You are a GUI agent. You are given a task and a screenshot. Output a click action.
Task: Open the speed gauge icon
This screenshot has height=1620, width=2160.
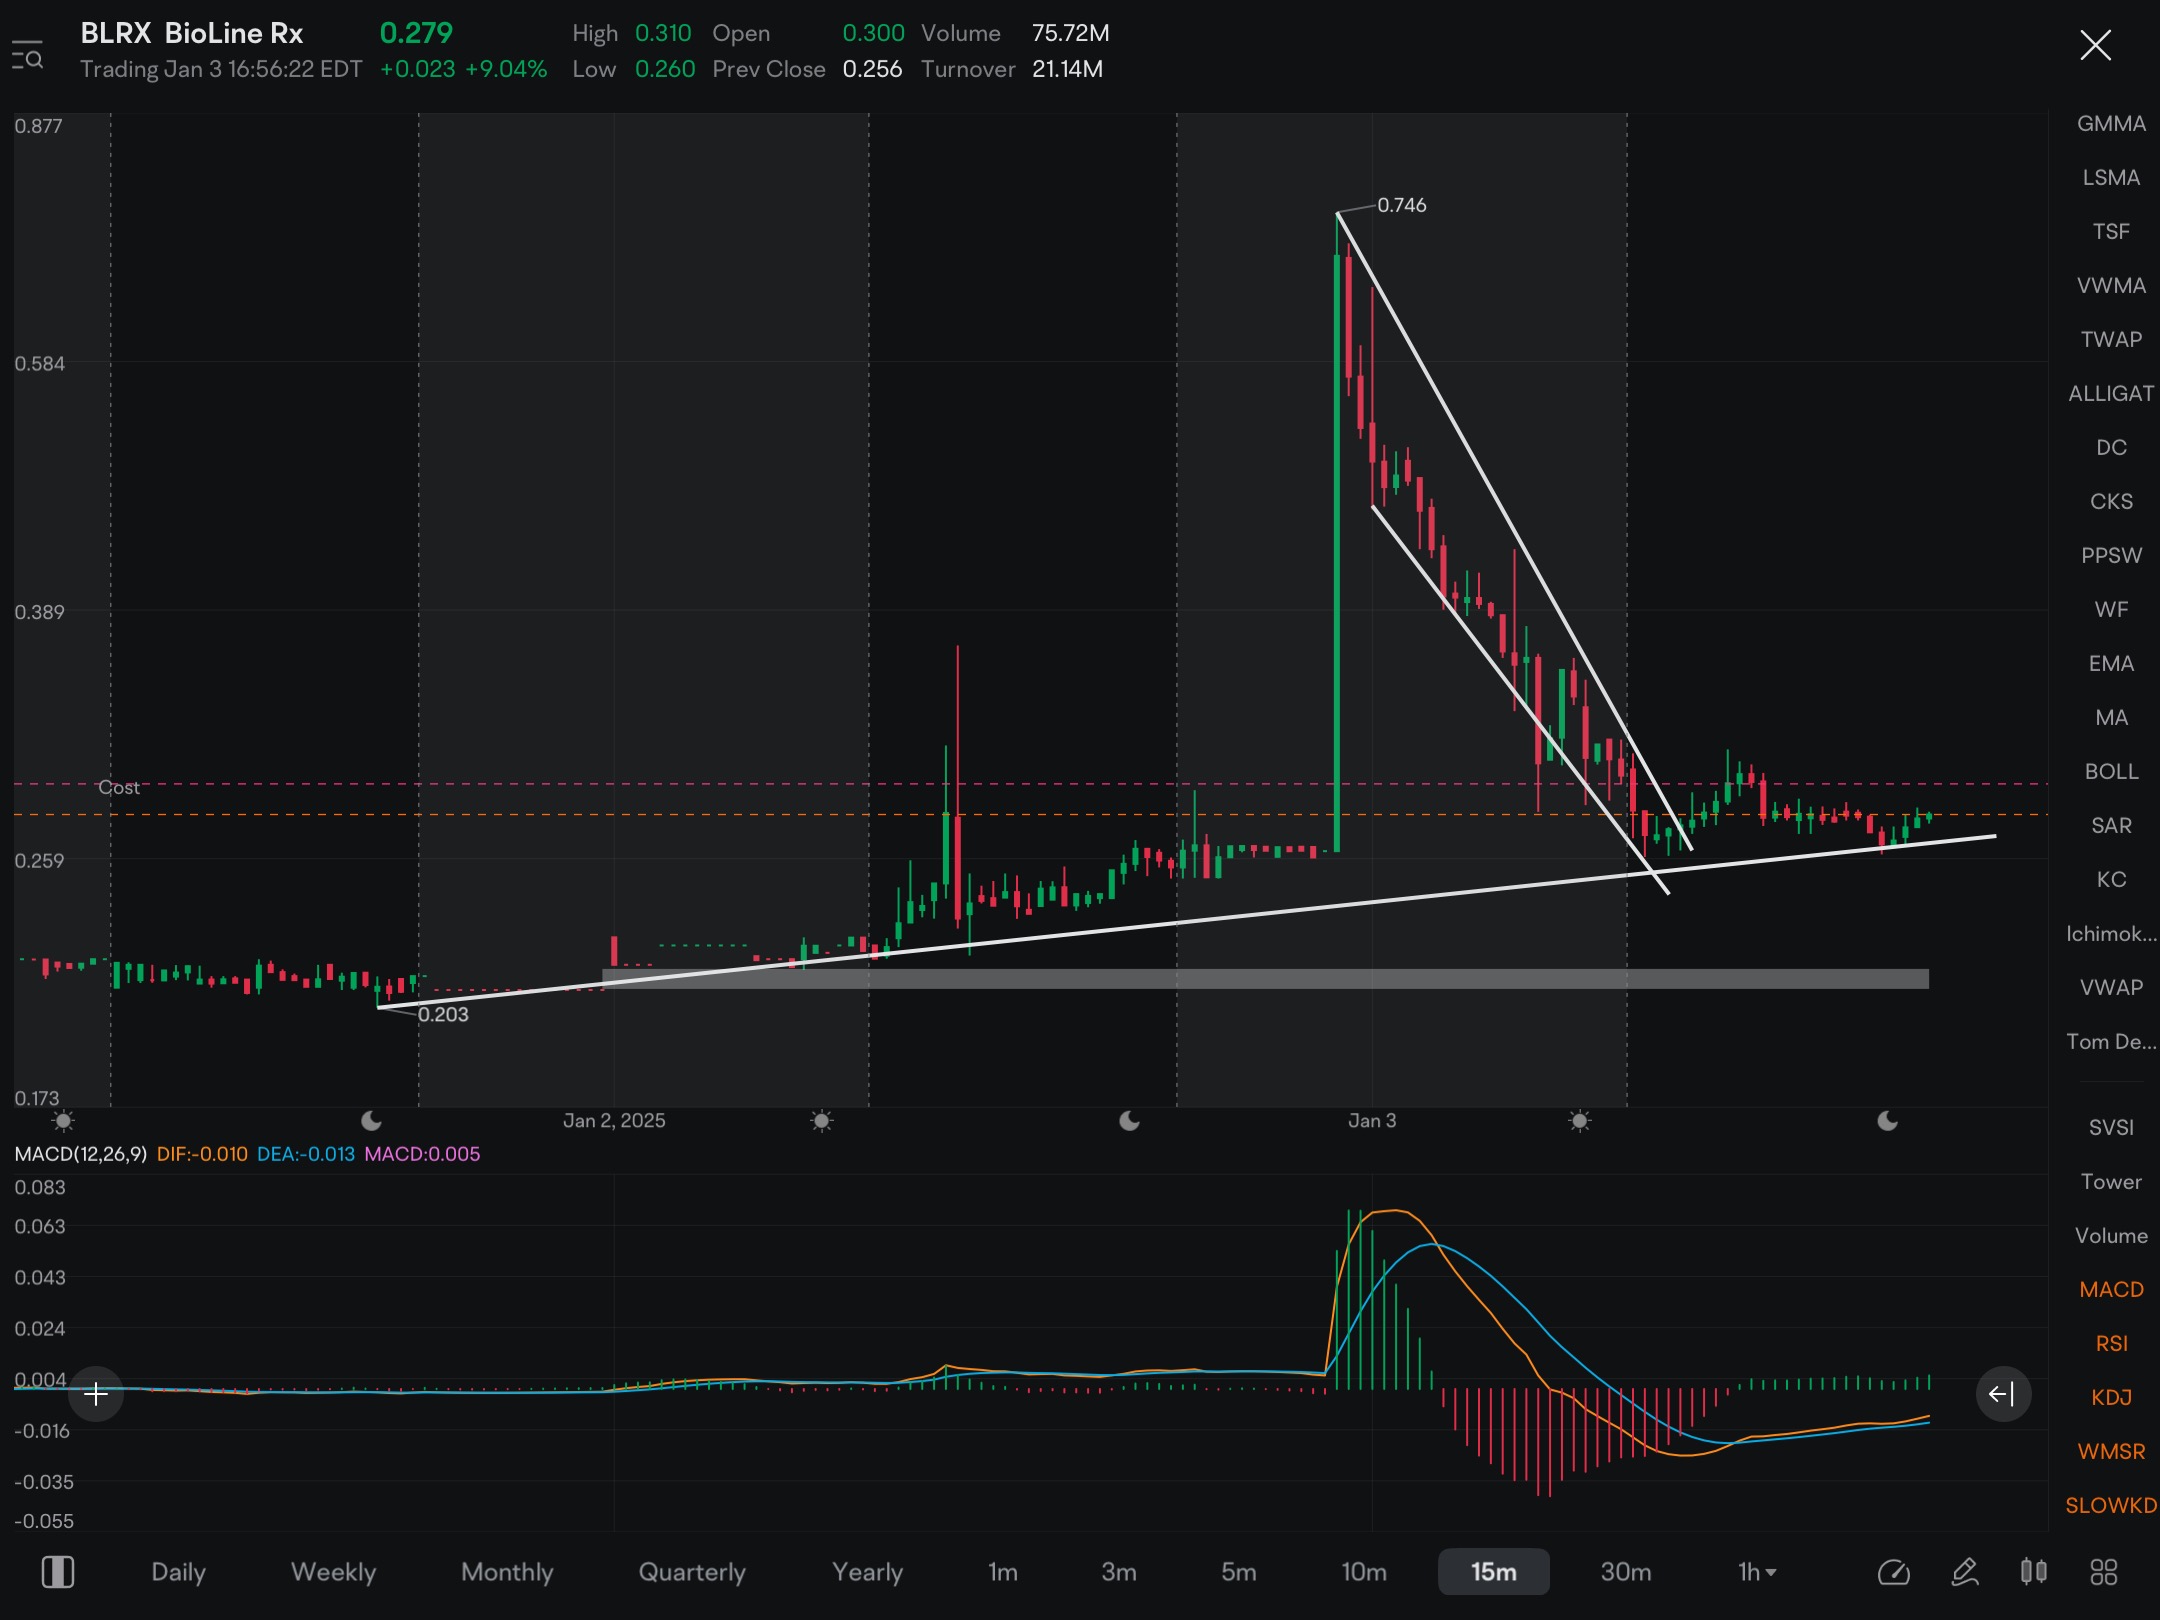1894,1572
